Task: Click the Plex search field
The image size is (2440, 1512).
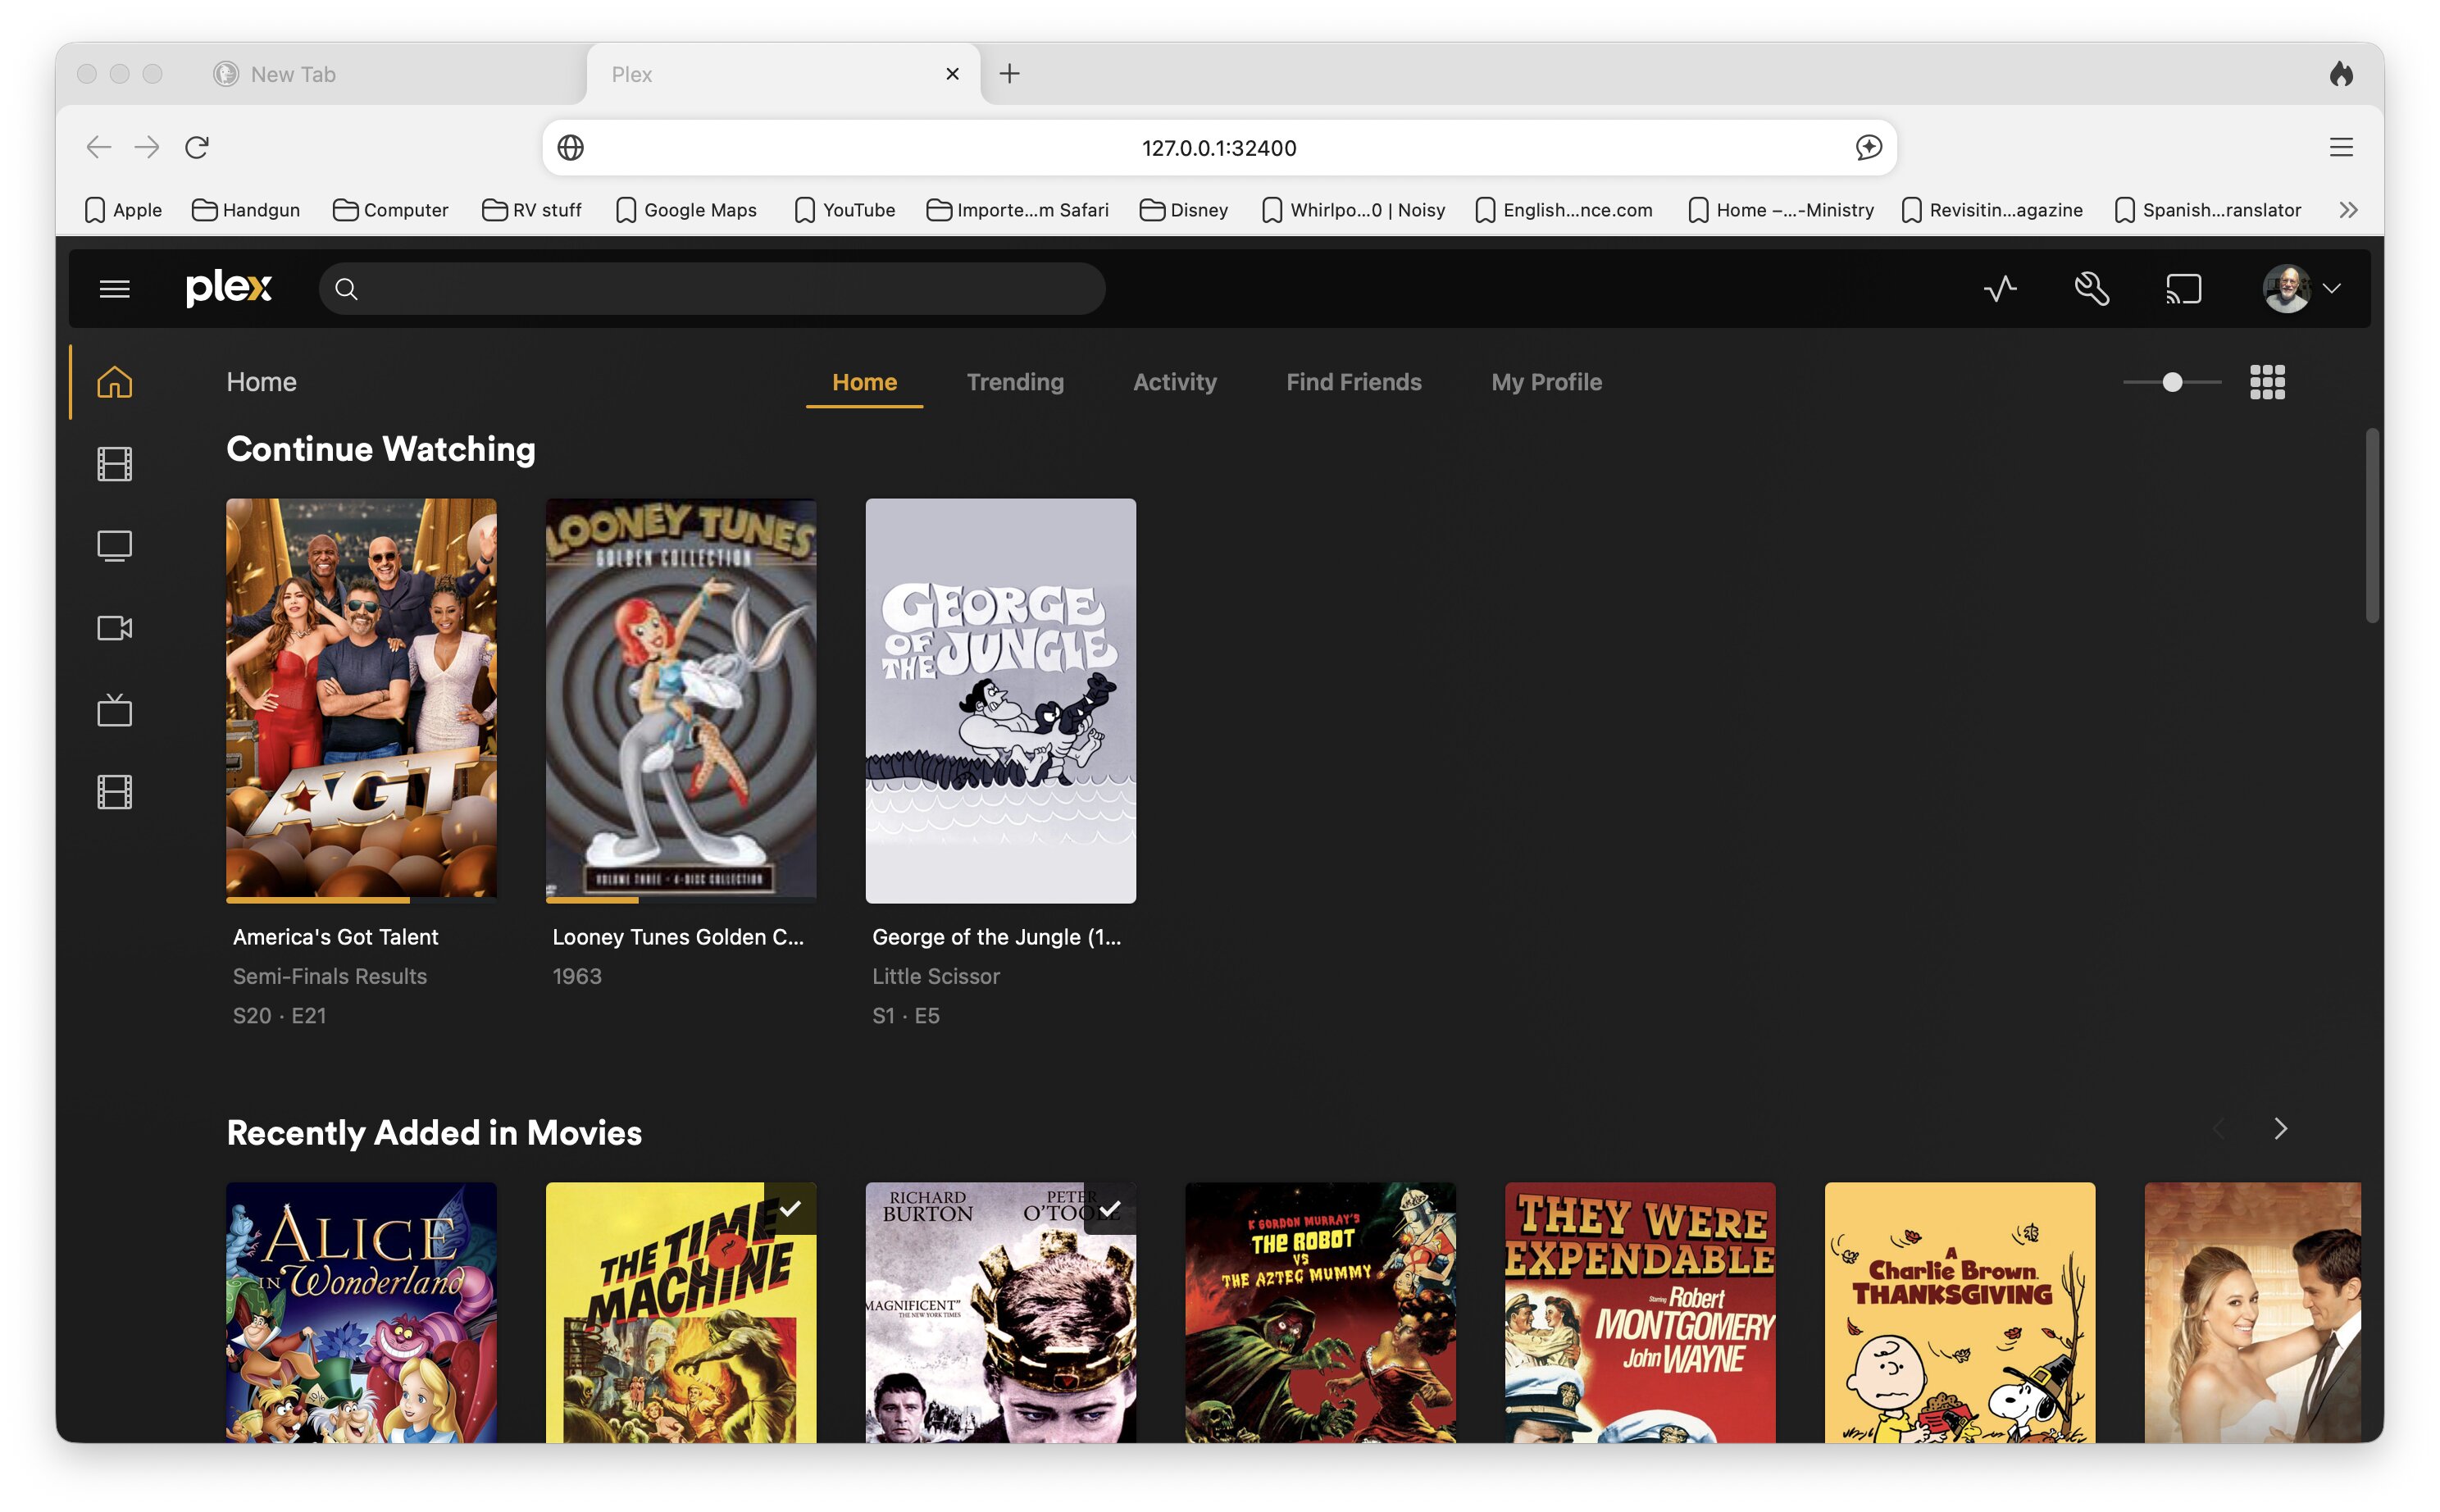Action: 712,289
